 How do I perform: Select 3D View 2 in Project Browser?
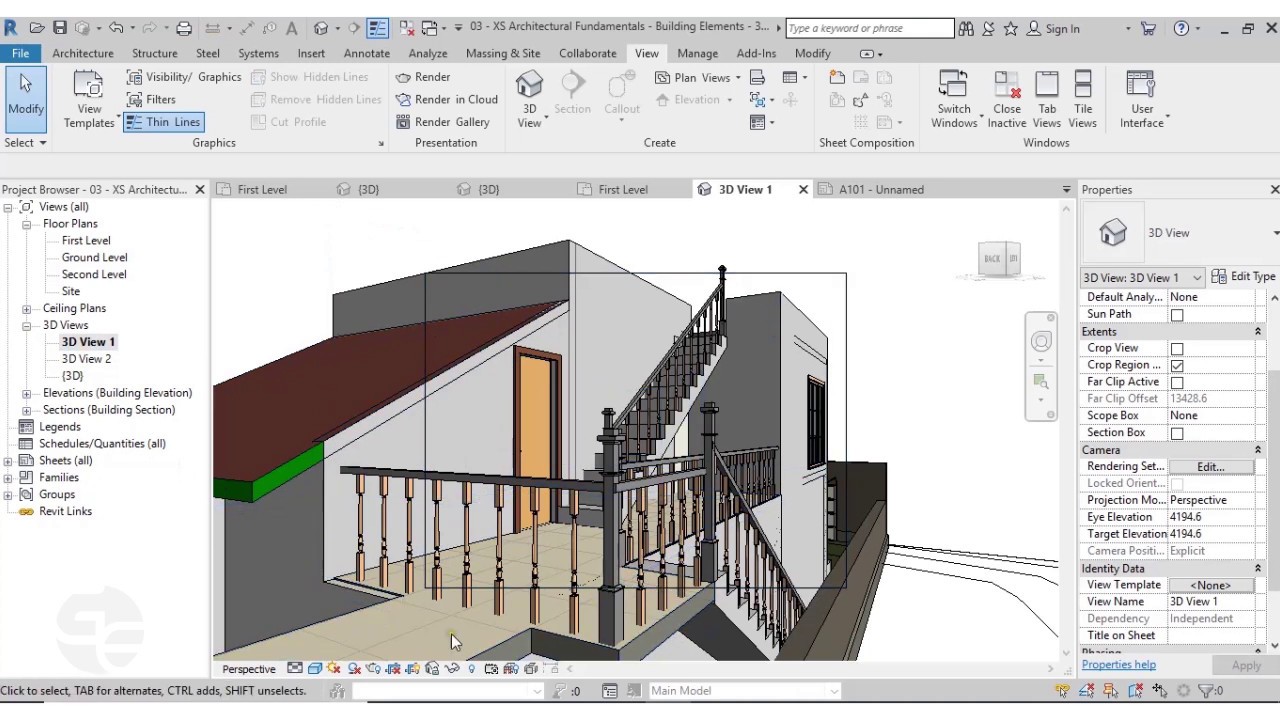(86, 359)
